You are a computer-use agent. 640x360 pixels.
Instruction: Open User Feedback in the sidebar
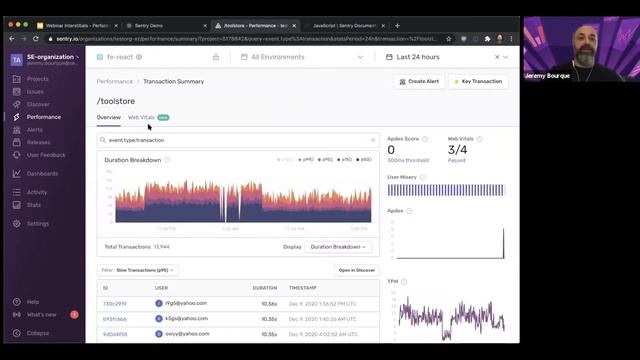click(x=46, y=155)
